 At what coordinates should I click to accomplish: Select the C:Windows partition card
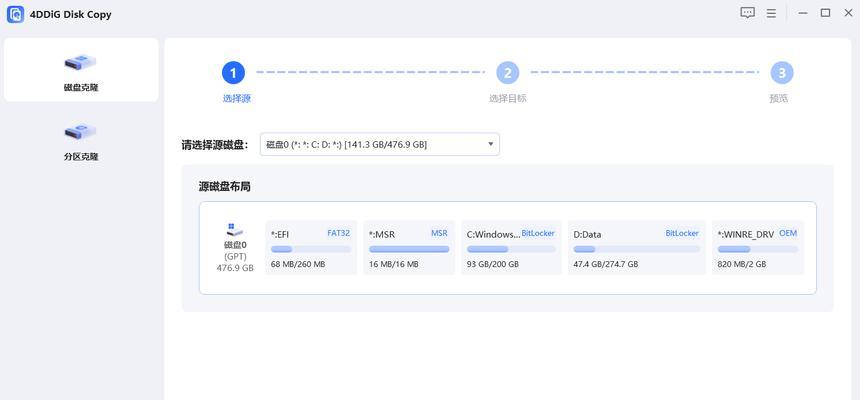511,247
